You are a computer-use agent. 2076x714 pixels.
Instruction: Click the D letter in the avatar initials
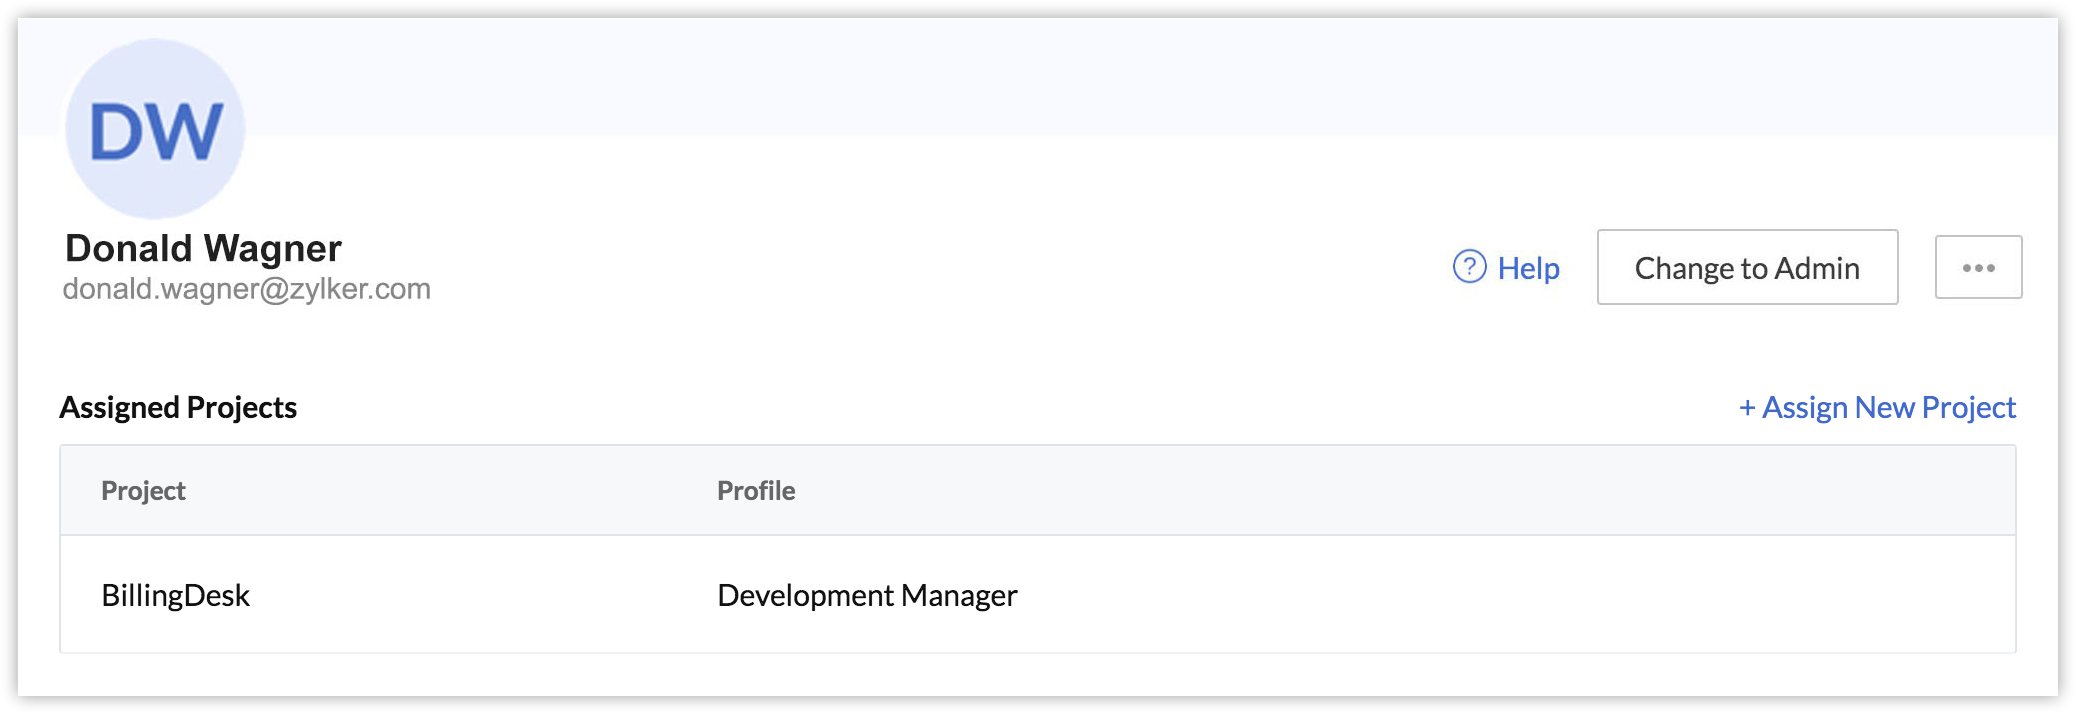[x=118, y=132]
